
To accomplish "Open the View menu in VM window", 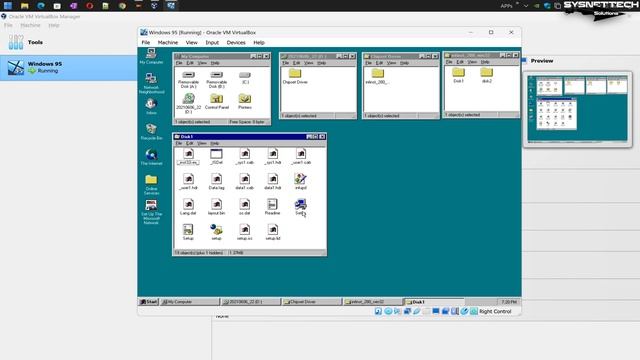I will 191,42.
